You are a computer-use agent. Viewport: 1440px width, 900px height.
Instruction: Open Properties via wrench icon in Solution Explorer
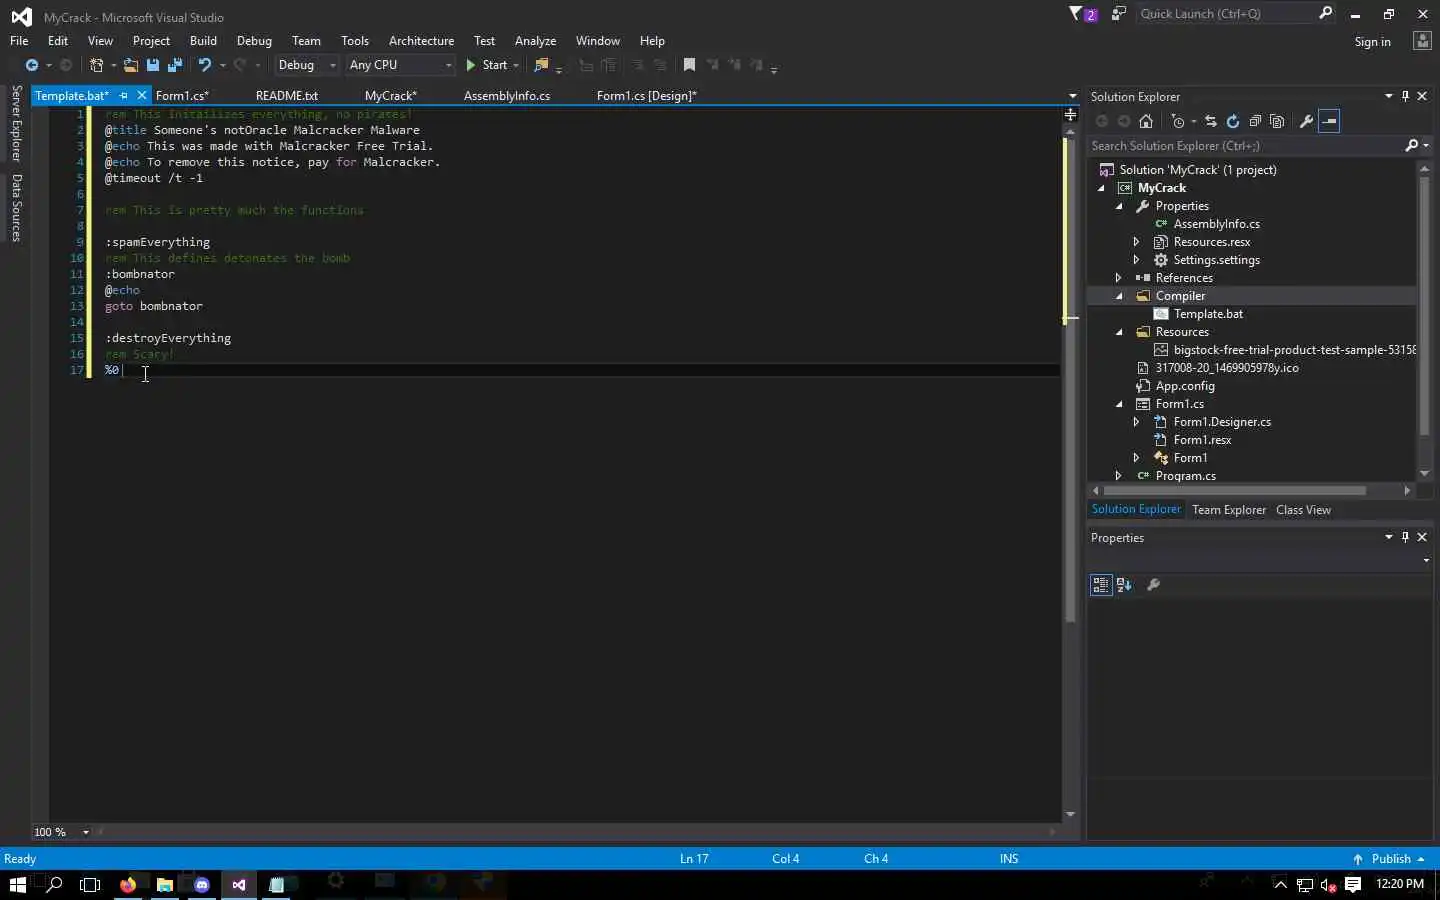click(x=1306, y=121)
